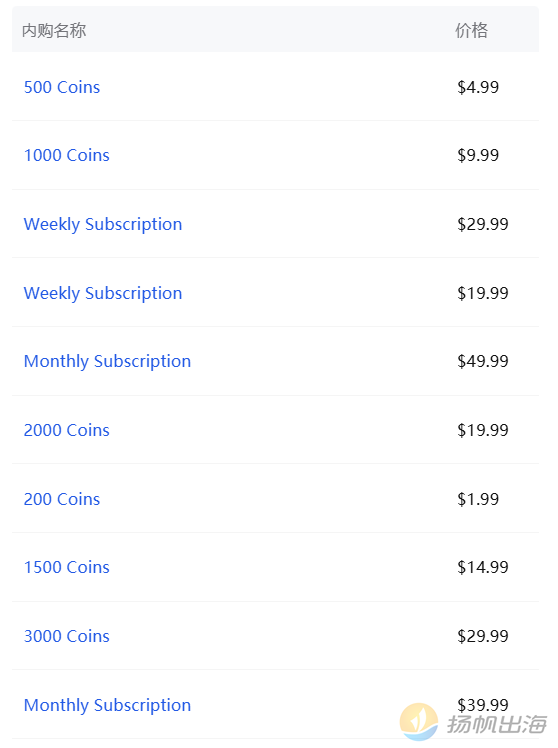Viewport: 558px width, 748px height.
Task: Open the Monthly Subscription costing $39.99
Action: tap(107, 705)
